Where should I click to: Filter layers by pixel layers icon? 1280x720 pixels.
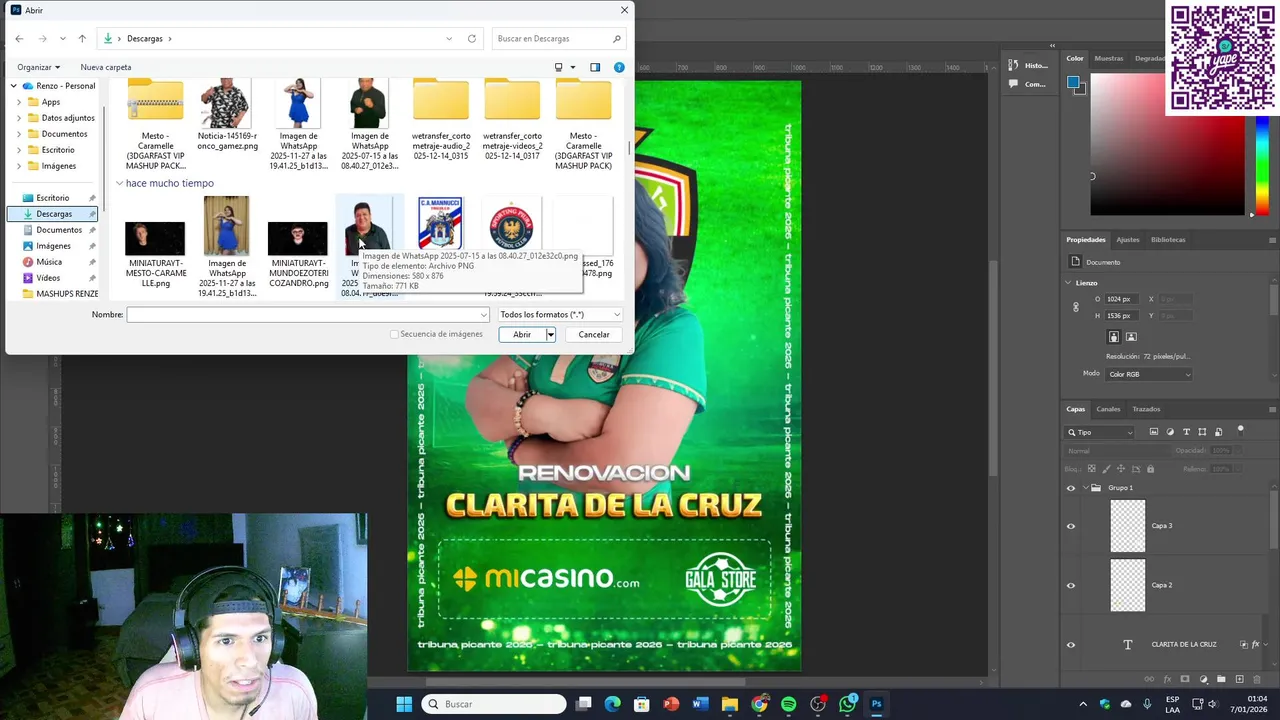coord(1154,432)
